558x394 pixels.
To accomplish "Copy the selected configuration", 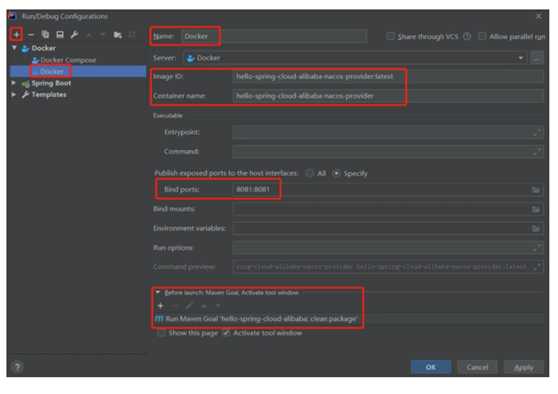I will 45,35.
